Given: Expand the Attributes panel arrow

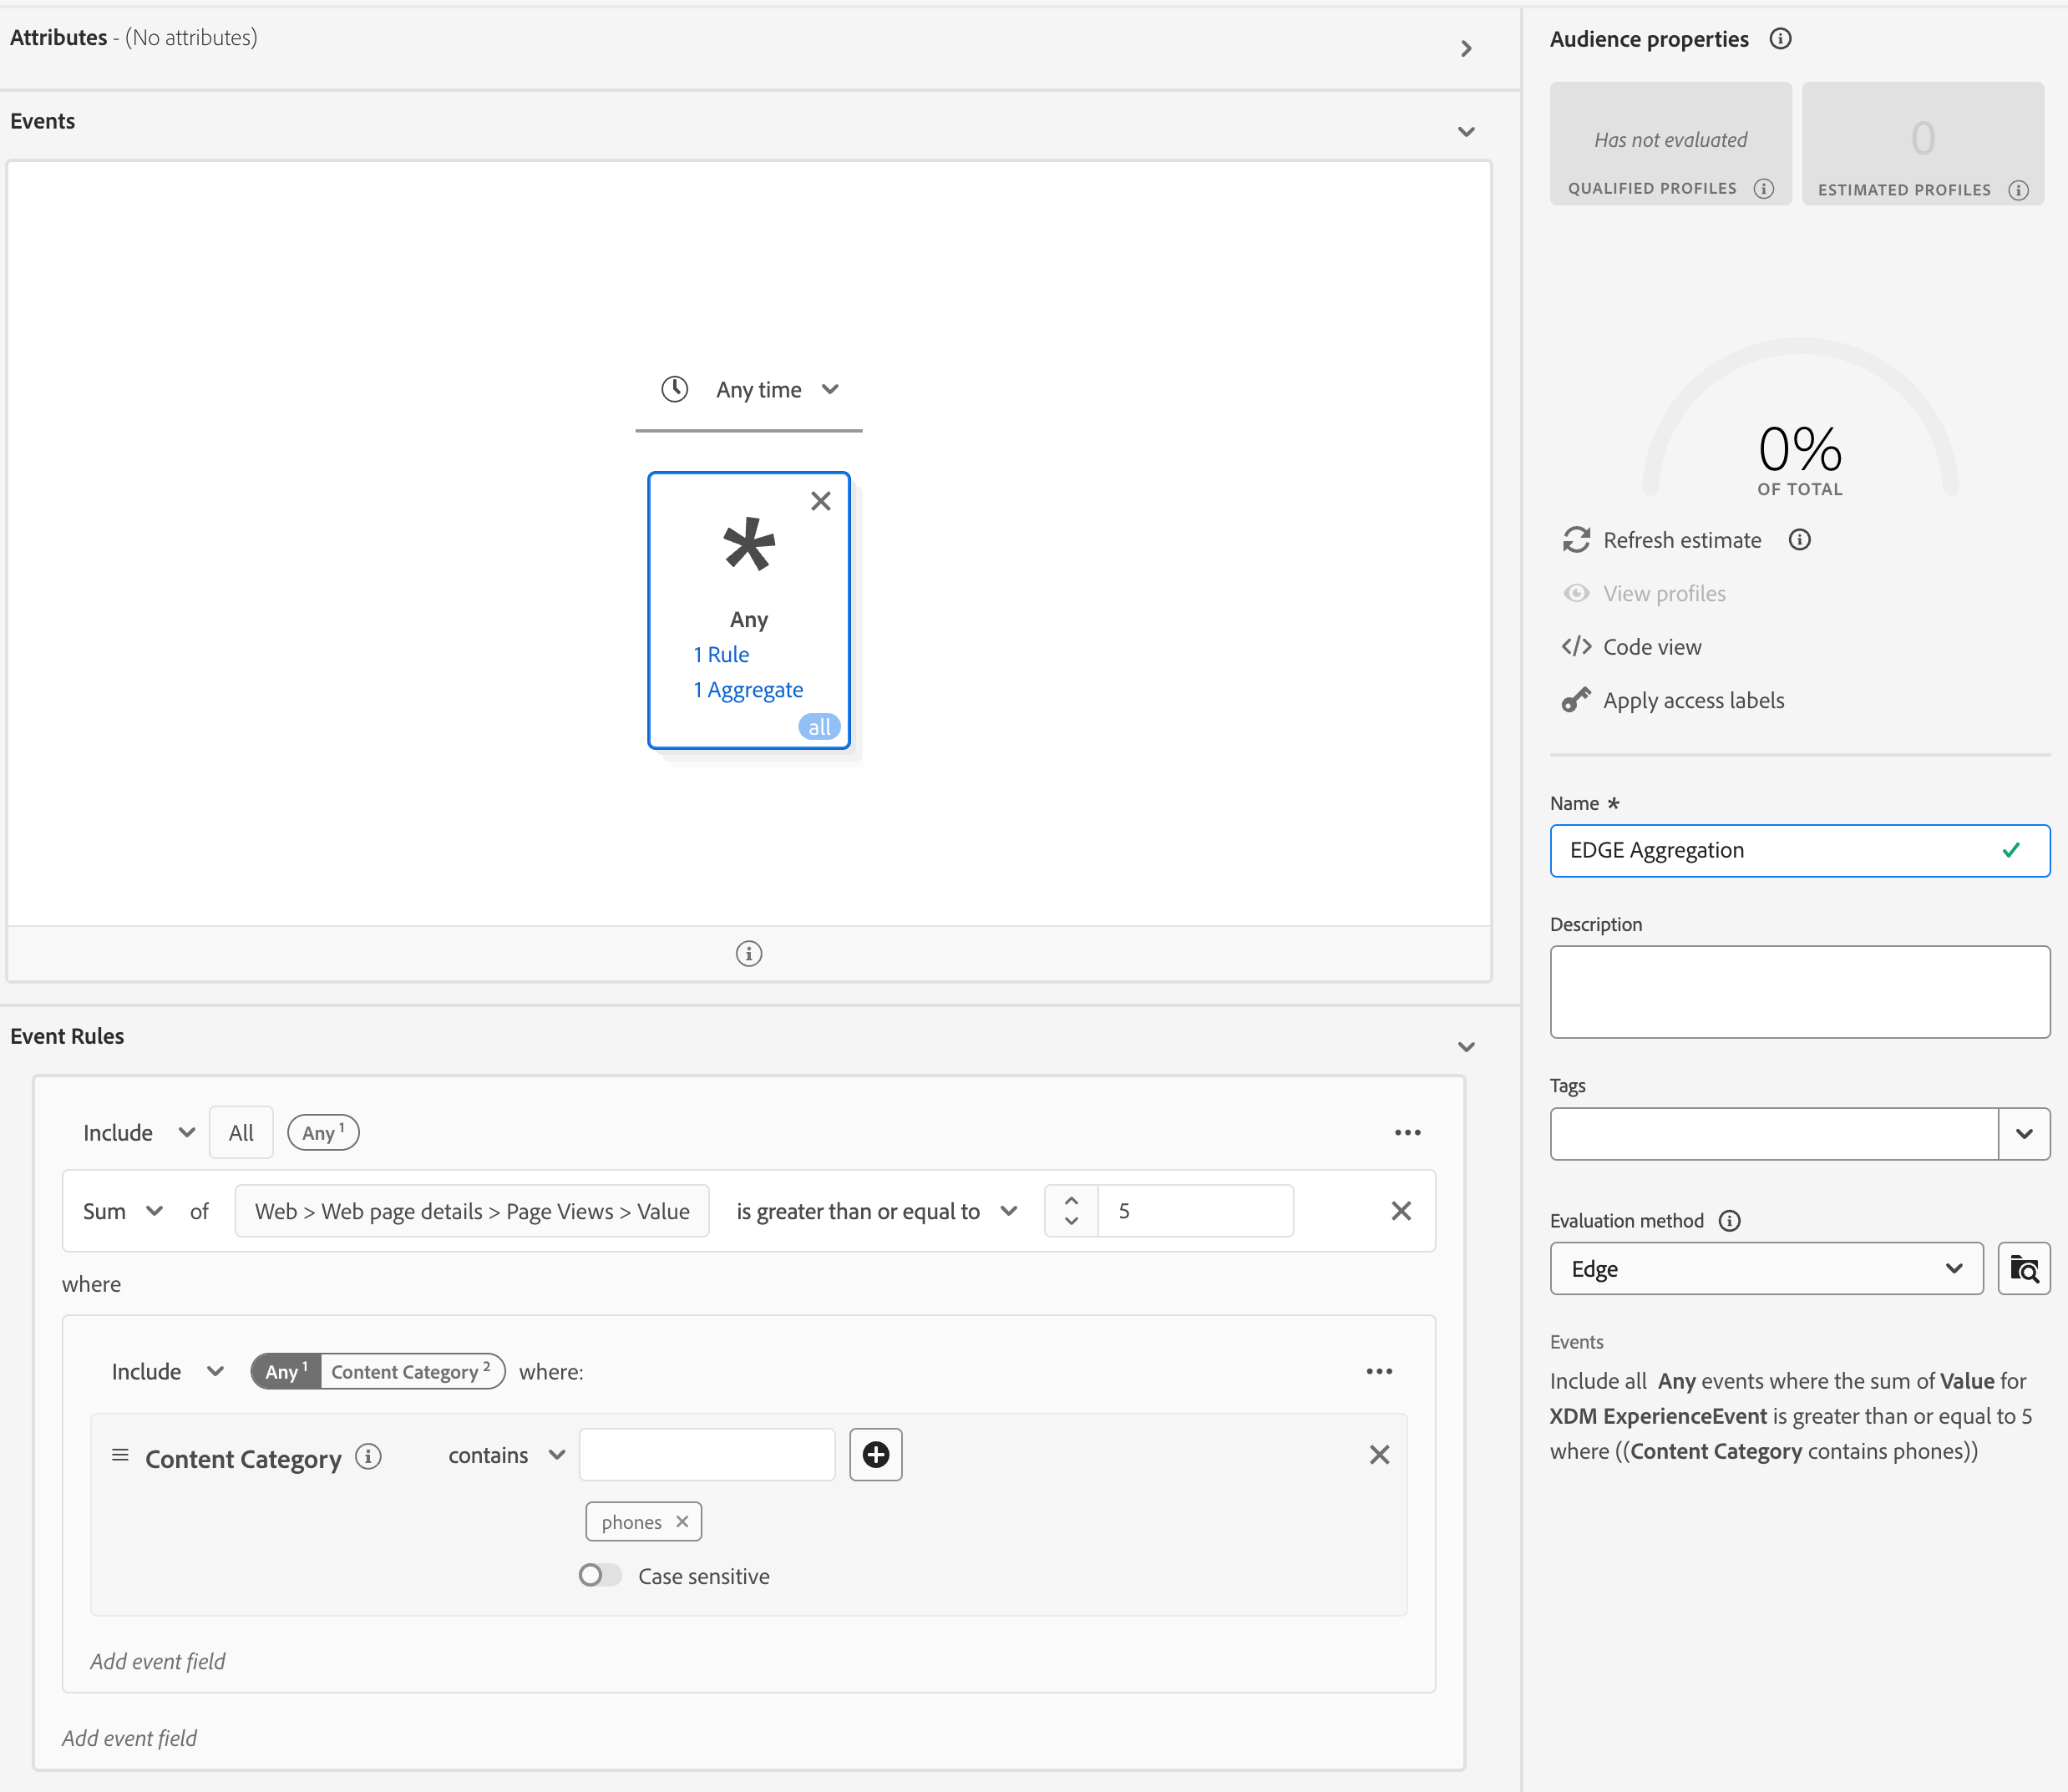Looking at the screenshot, I should [x=1466, y=48].
